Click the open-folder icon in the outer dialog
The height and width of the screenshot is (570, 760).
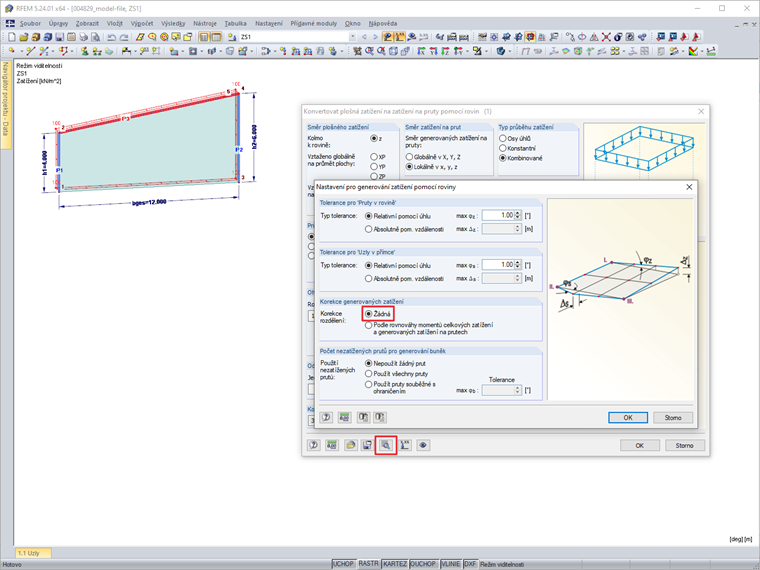[x=350, y=445]
